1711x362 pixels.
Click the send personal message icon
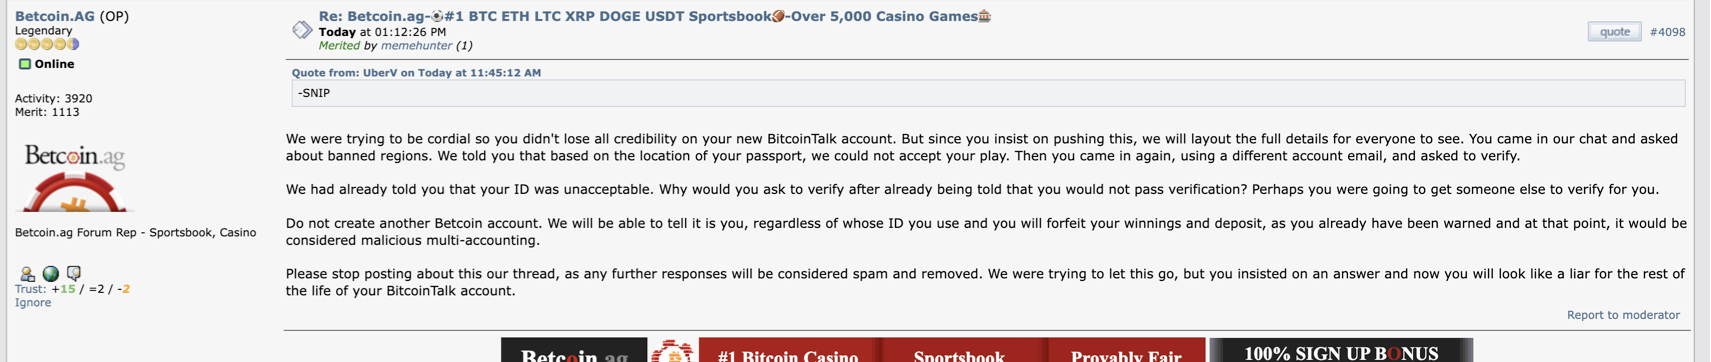(x=73, y=273)
